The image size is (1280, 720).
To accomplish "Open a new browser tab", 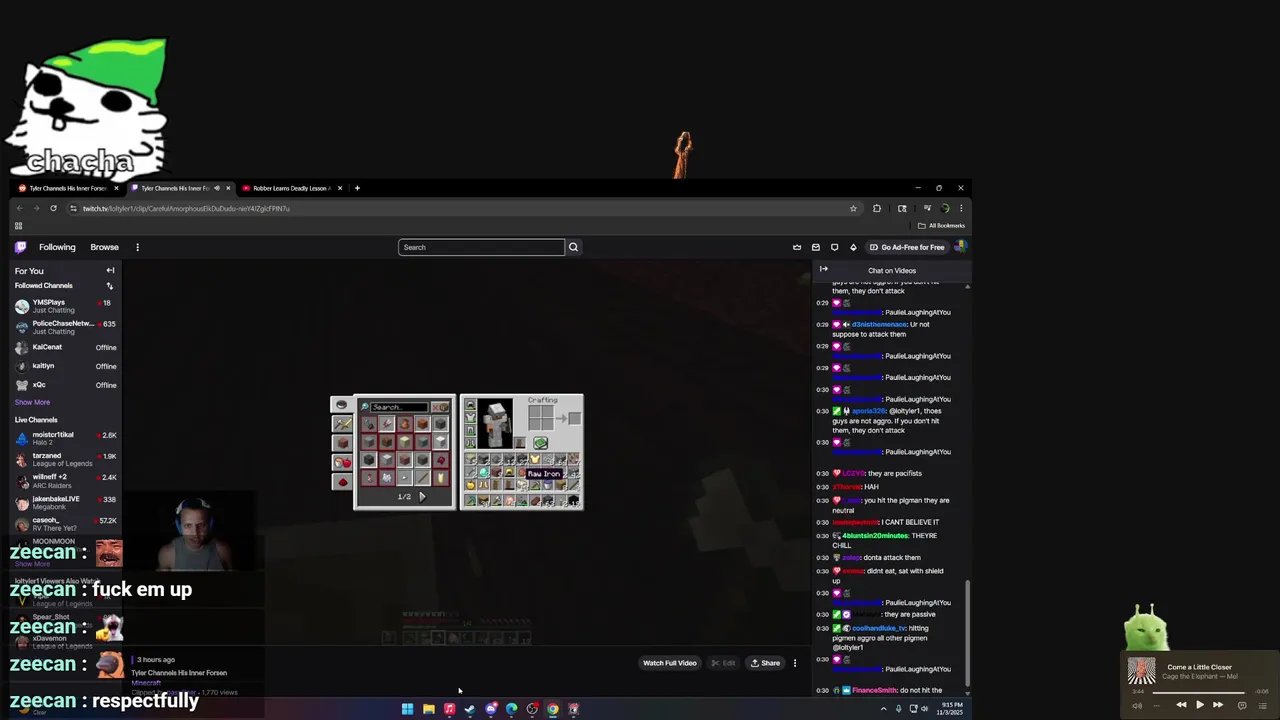I will (x=357, y=188).
